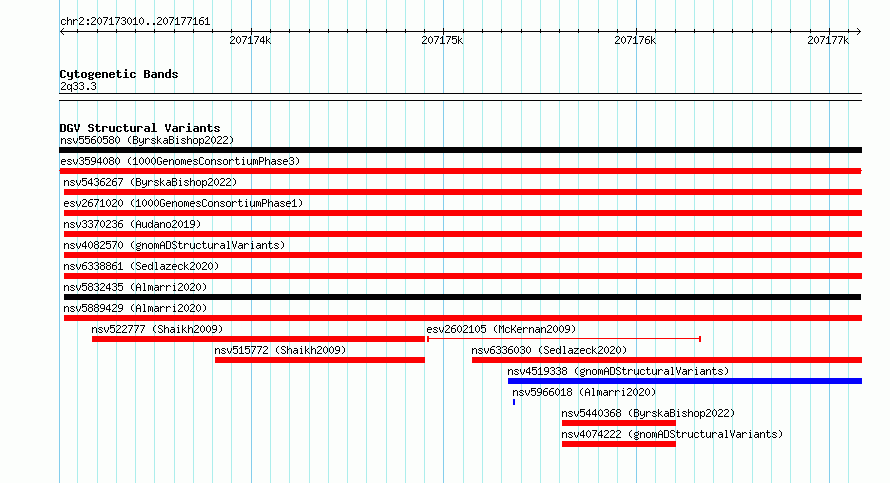Click the 207174k ruler tick label

(250, 40)
